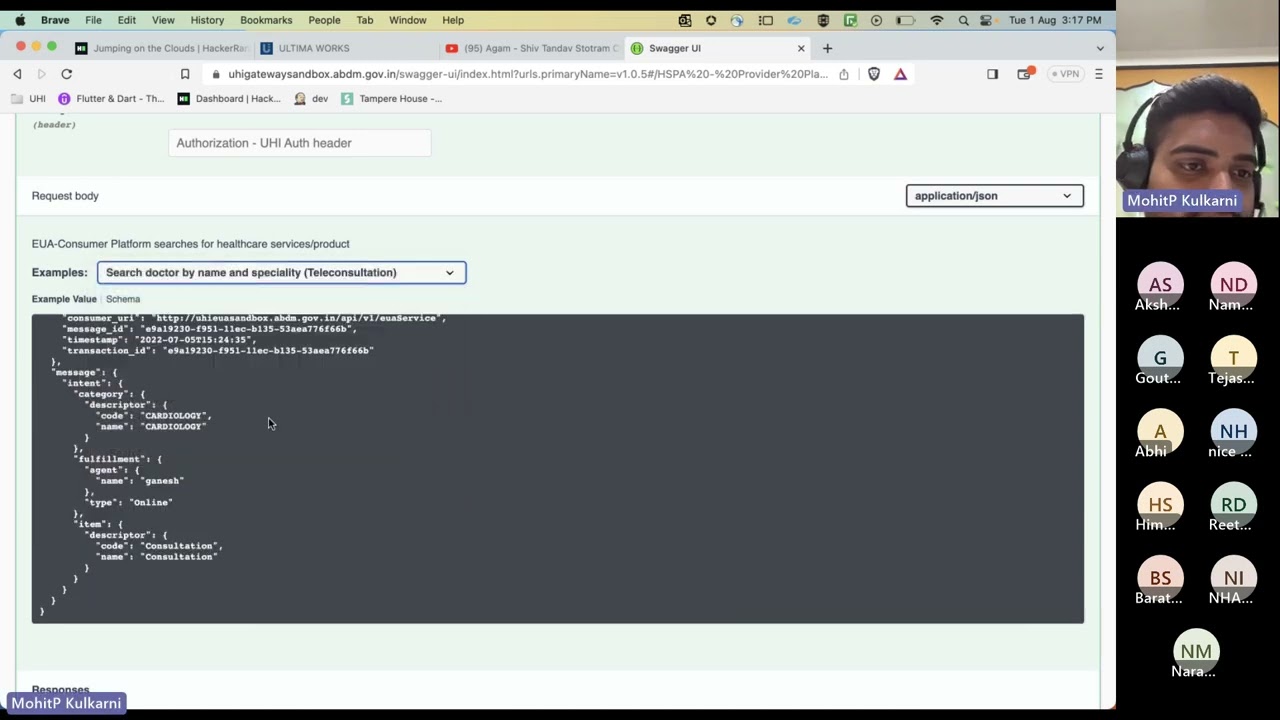The width and height of the screenshot is (1280, 720).
Task: Select participant G avatar
Action: click(1160, 358)
